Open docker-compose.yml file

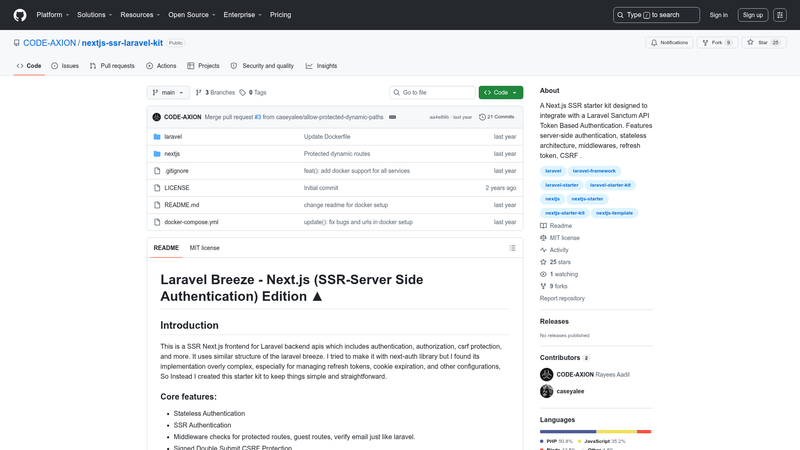(191, 222)
